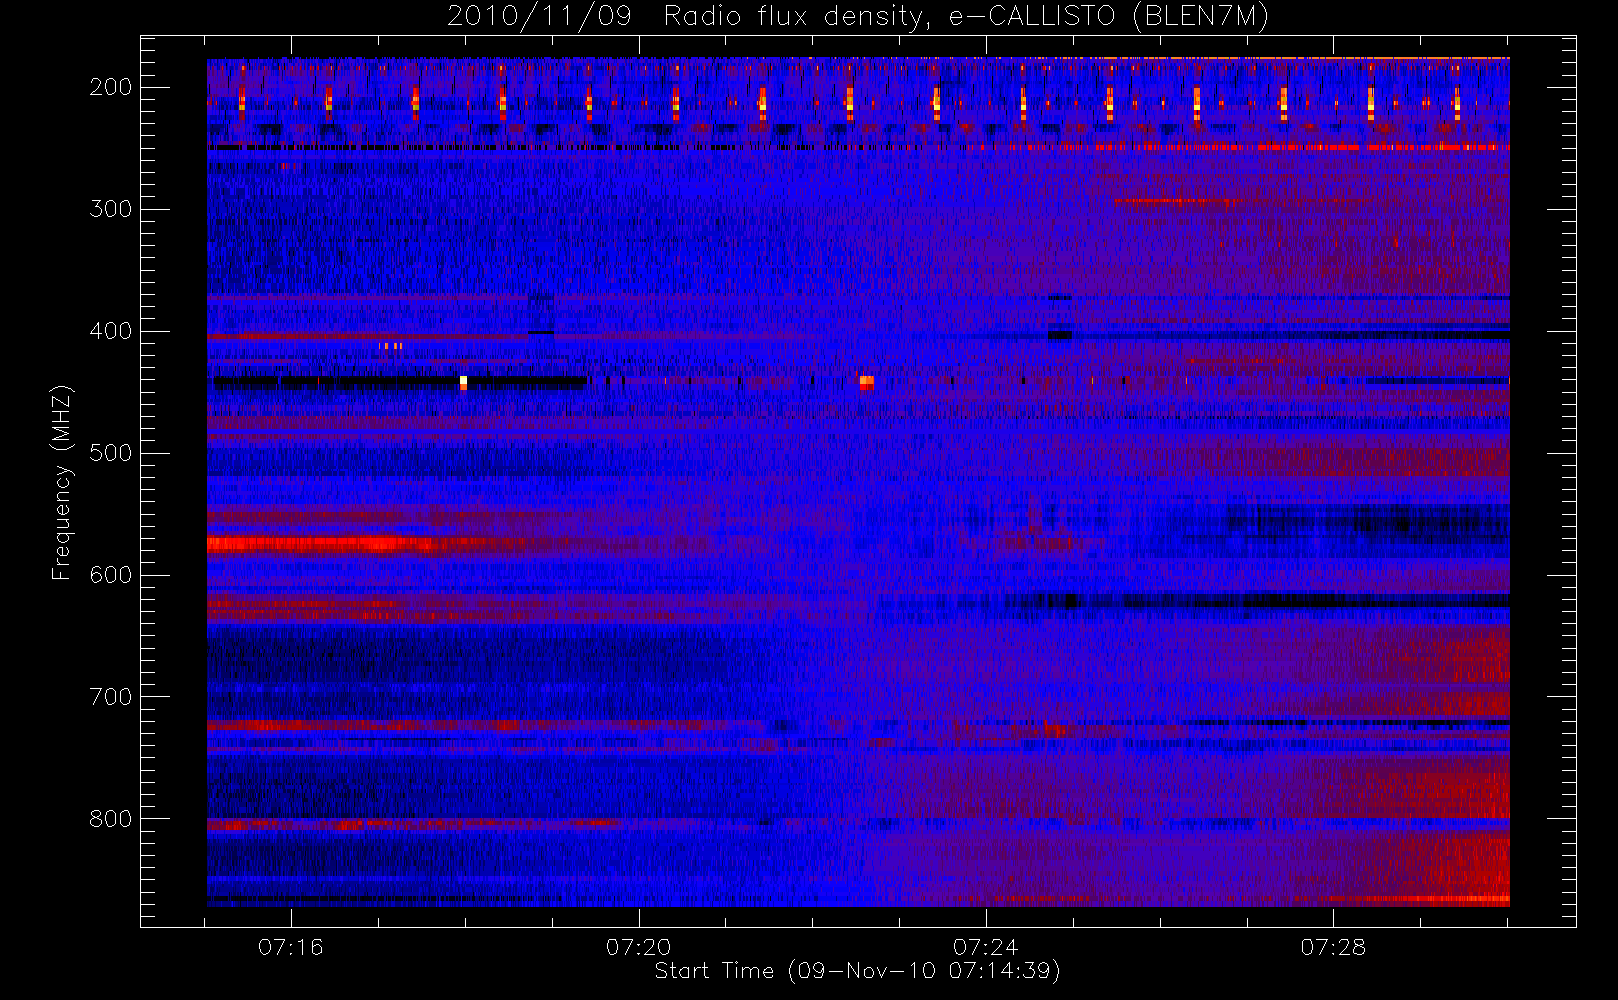Click the plot title "Radio flux density, e-CALLISTO (BLEN7M)"
1618x1000 pixels.
[967, 17]
